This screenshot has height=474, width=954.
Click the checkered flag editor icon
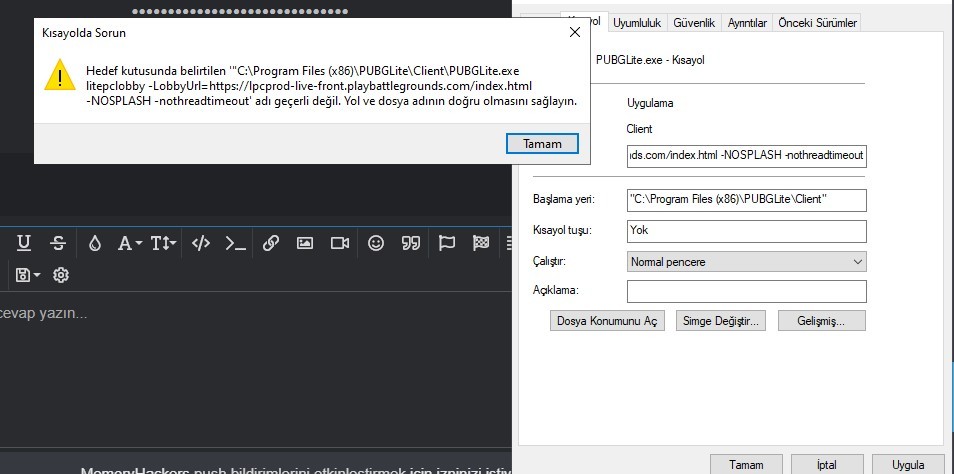pos(481,243)
